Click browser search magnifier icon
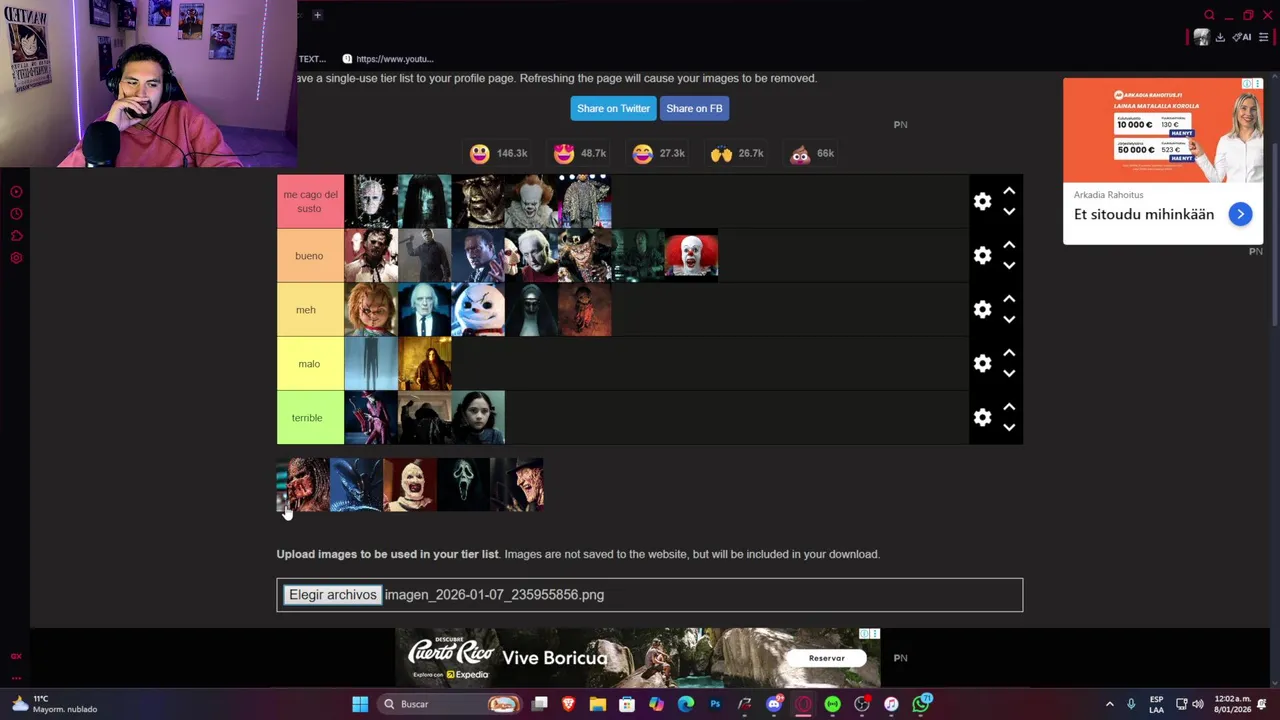 [x=1209, y=15]
